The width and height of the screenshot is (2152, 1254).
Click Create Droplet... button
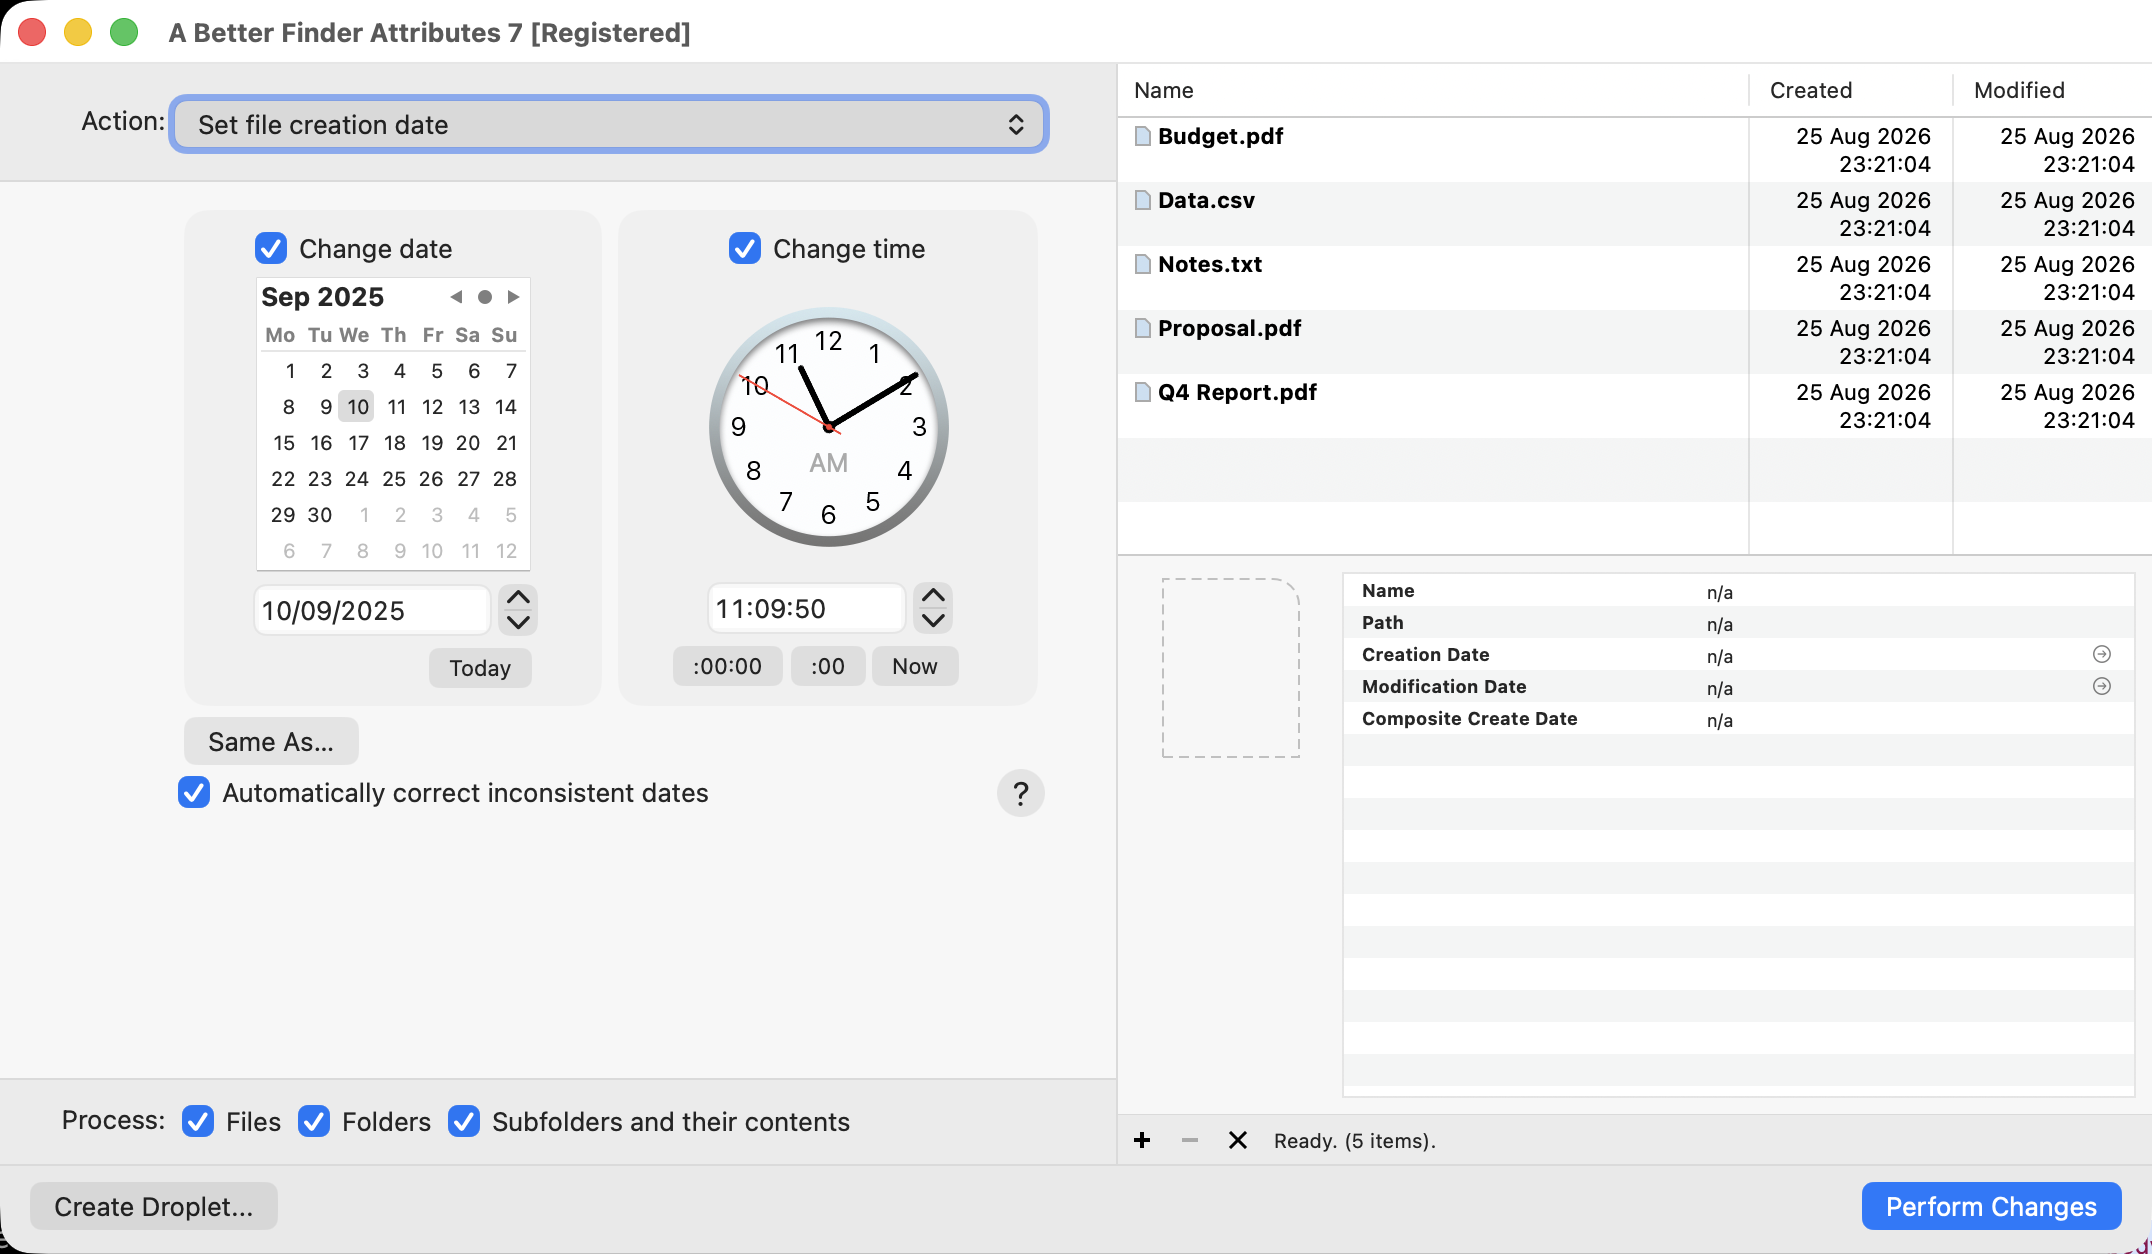coord(154,1206)
